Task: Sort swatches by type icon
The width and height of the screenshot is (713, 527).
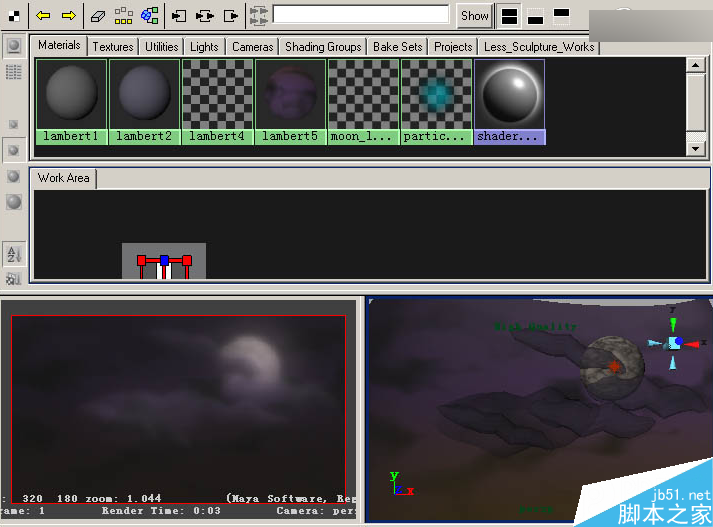Action: [14, 278]
